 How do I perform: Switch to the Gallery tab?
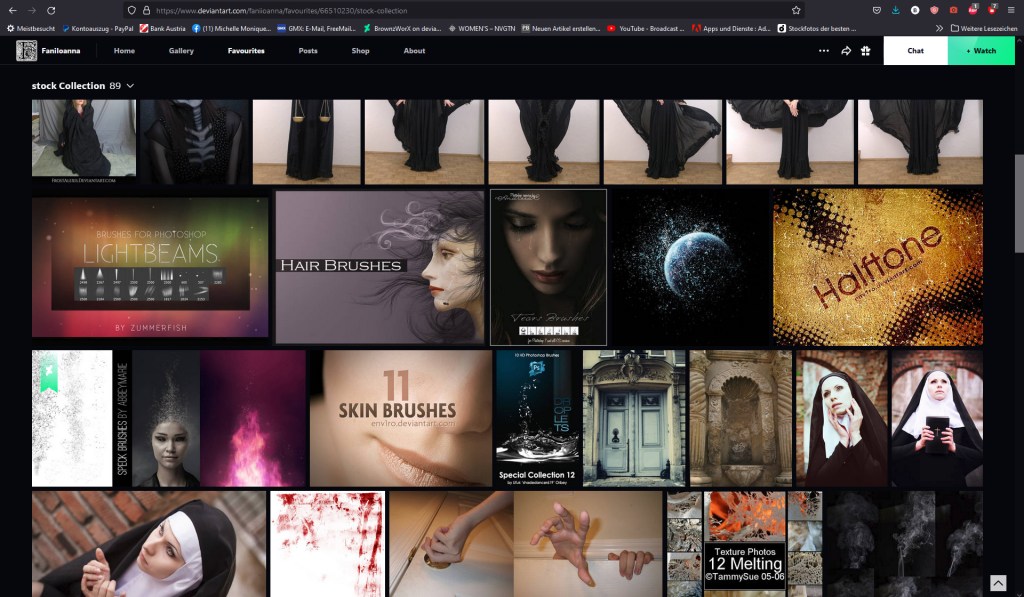[x=181, y=50]
